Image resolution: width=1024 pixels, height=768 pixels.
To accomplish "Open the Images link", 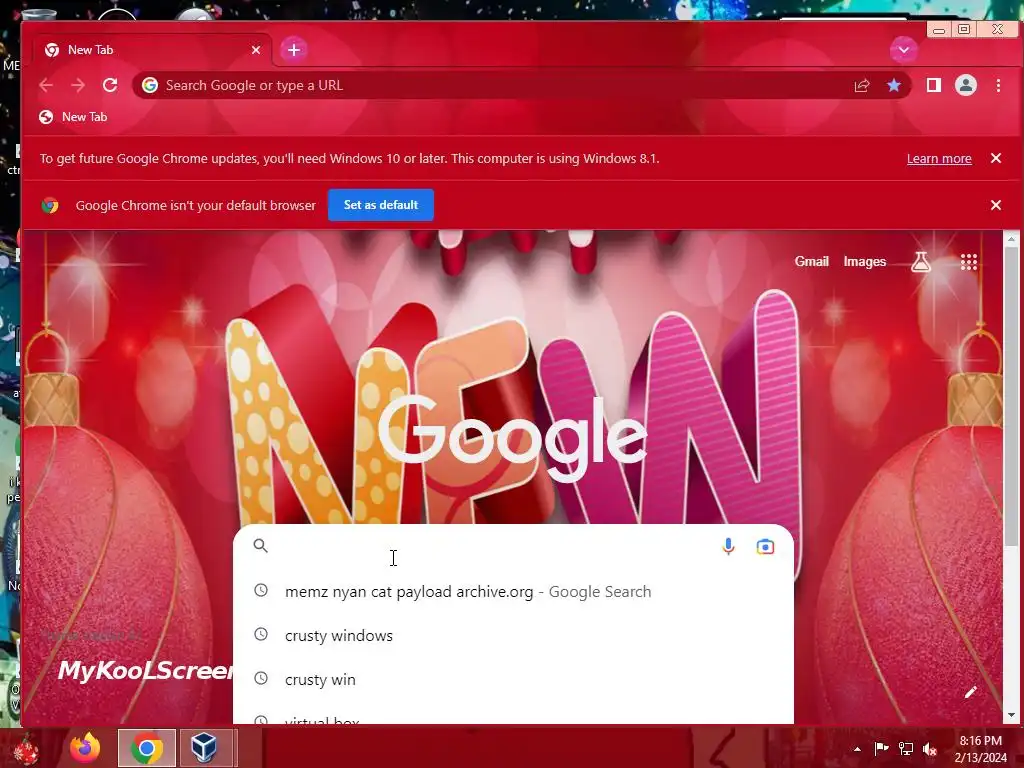I will (865, 261).
